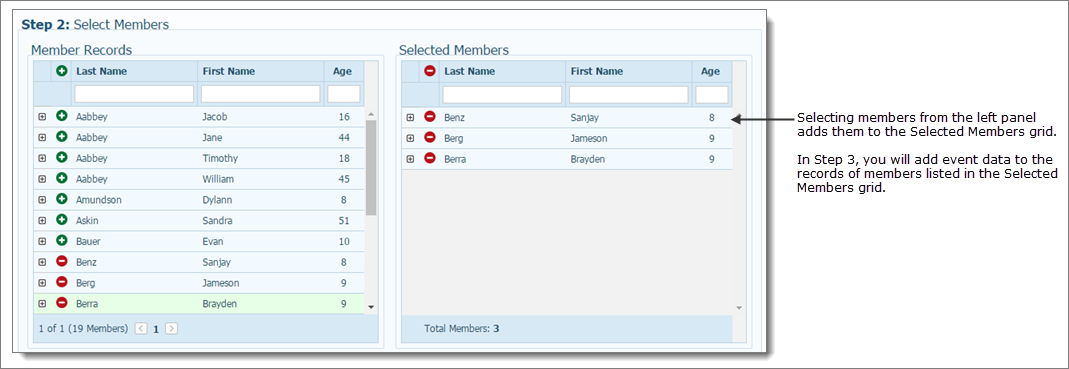Click age 44 in Jane Aabbey's row
The width and height of the screenshot is (1069, 369).
344,138
